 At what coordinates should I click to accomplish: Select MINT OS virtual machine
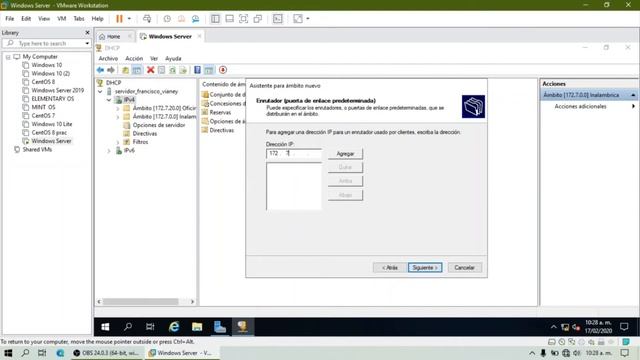pyautogui.click(x=43, y=107)
